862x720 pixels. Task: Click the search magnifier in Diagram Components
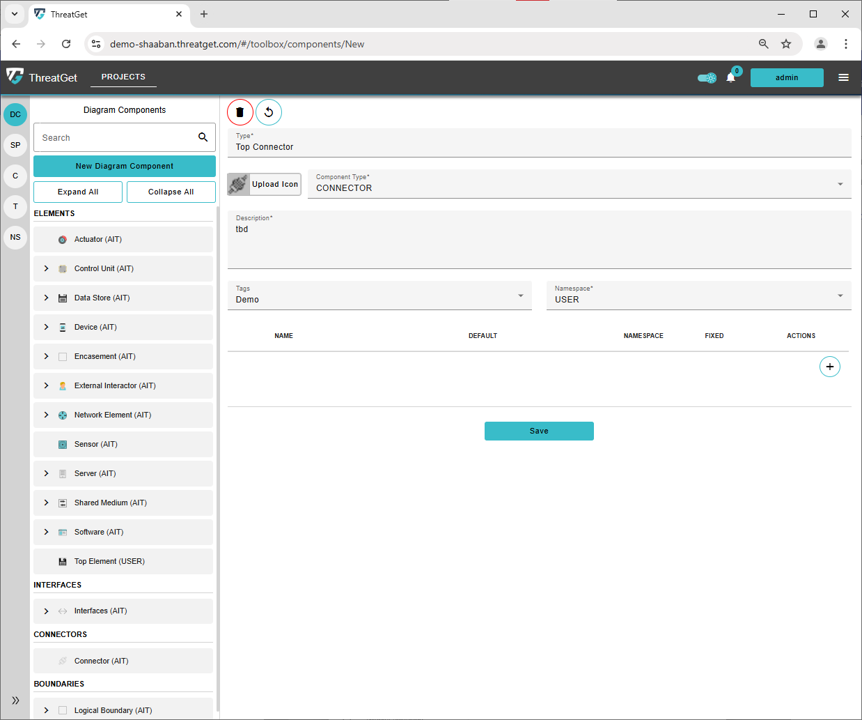[x=203, y=137]
